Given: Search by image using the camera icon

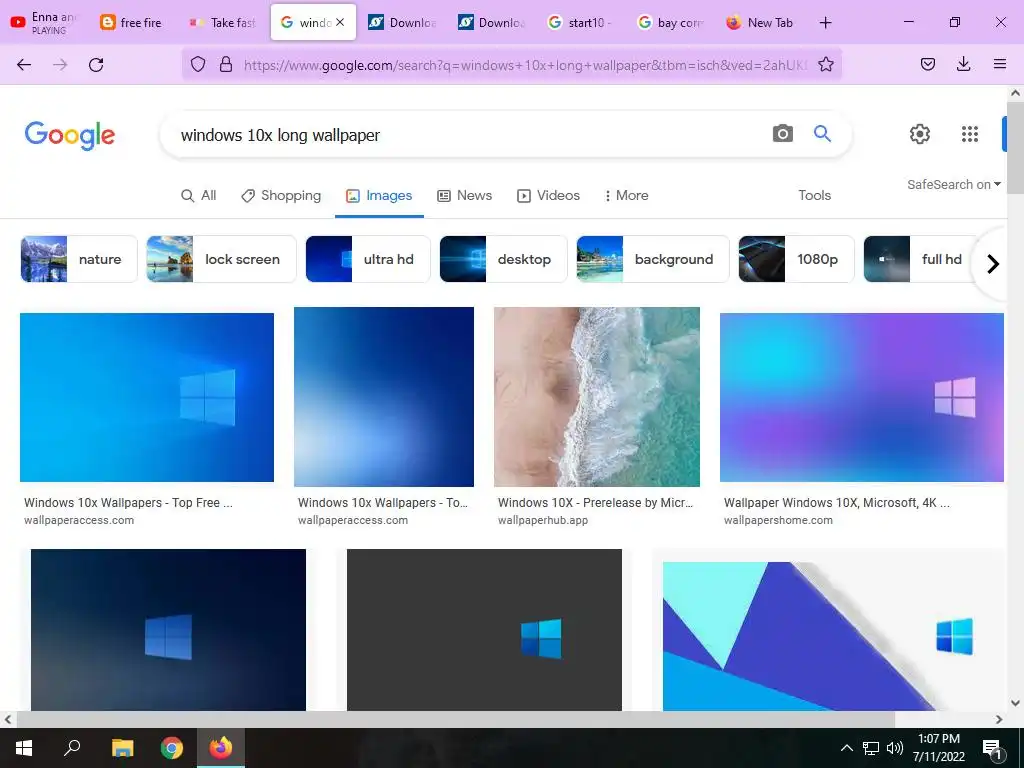Looking at the screenshot, I should click(782, 133).
